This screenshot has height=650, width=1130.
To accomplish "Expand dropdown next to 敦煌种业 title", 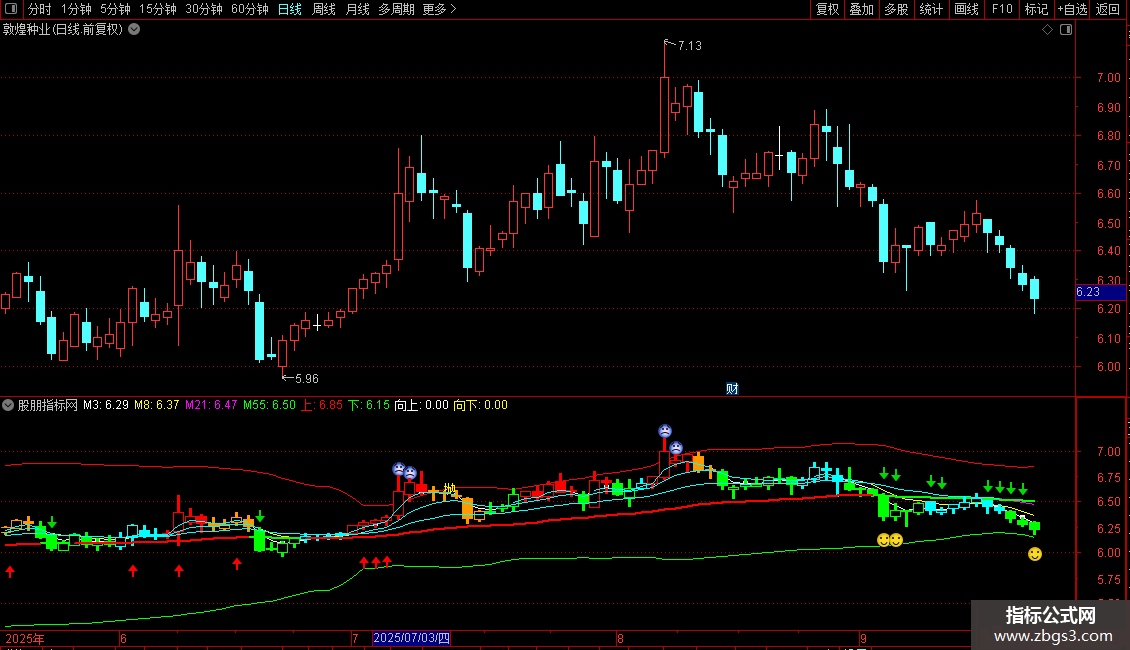I will [x=134, y=30].
